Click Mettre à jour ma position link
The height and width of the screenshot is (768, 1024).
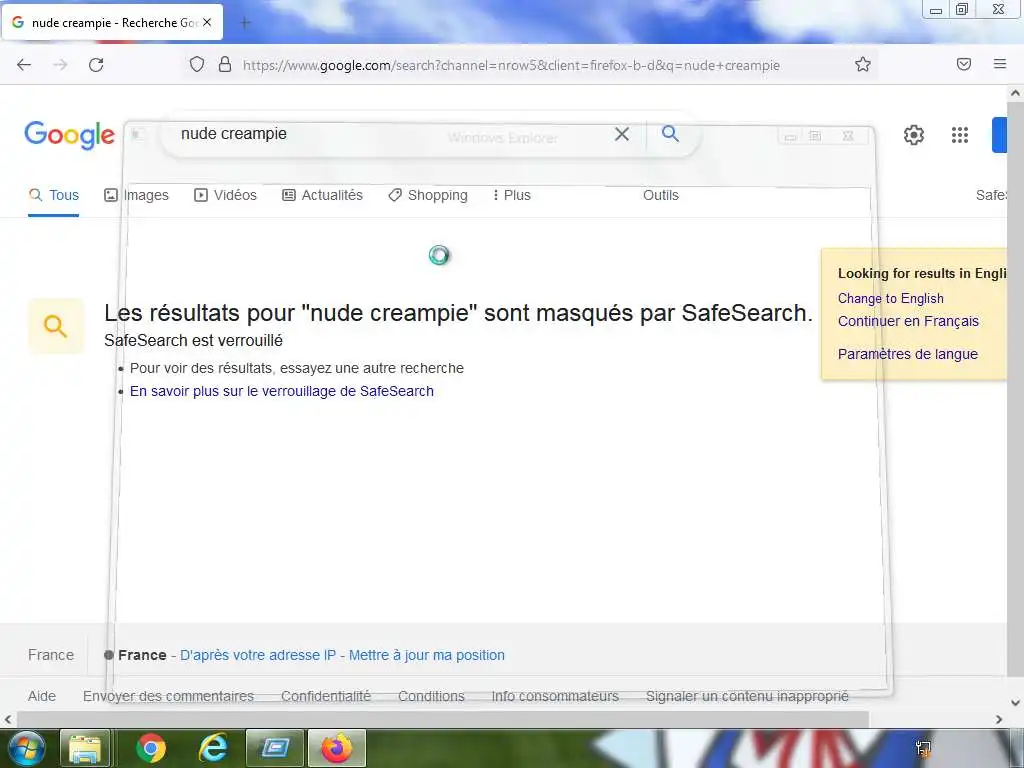click(x=426, y=655)
